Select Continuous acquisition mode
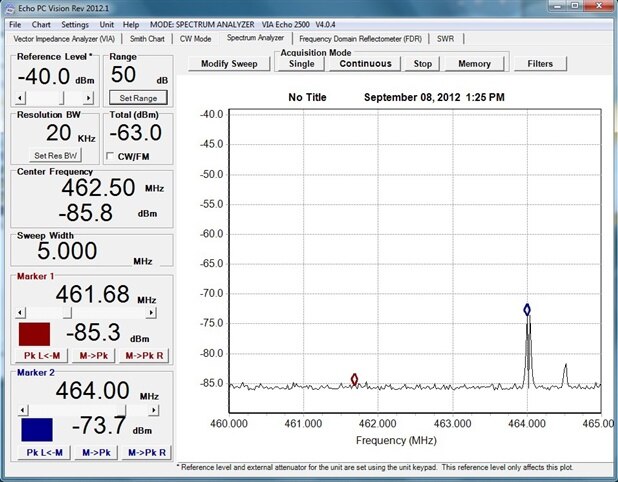Viewport: 618px width, 482px height. (365, 63)
